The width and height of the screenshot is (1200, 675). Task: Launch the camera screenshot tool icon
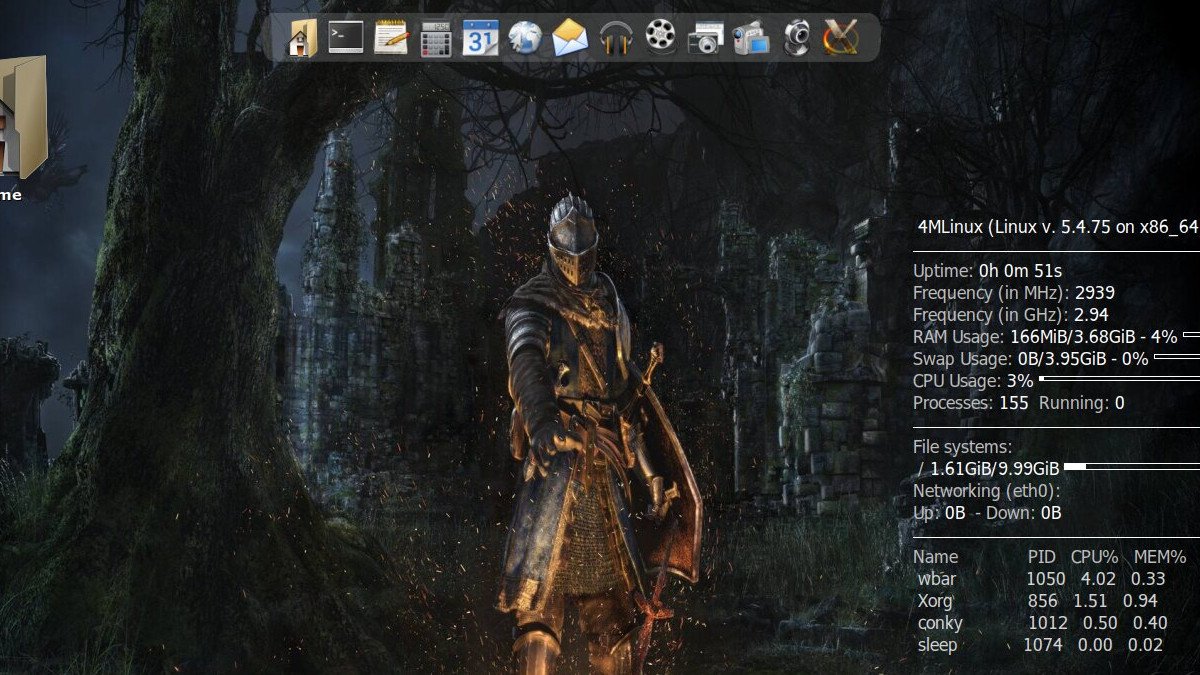tap(705, 39)
